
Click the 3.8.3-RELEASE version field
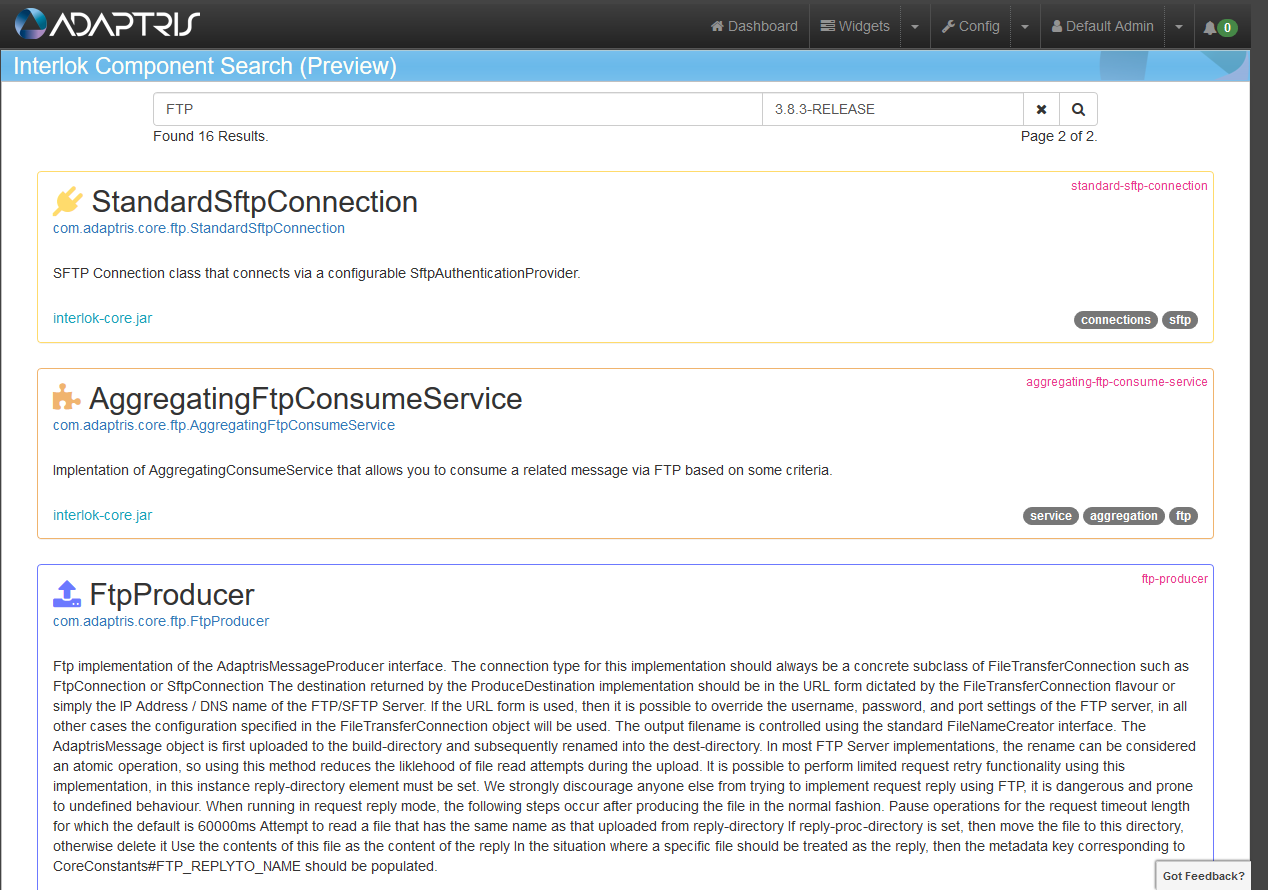(893, 109)
